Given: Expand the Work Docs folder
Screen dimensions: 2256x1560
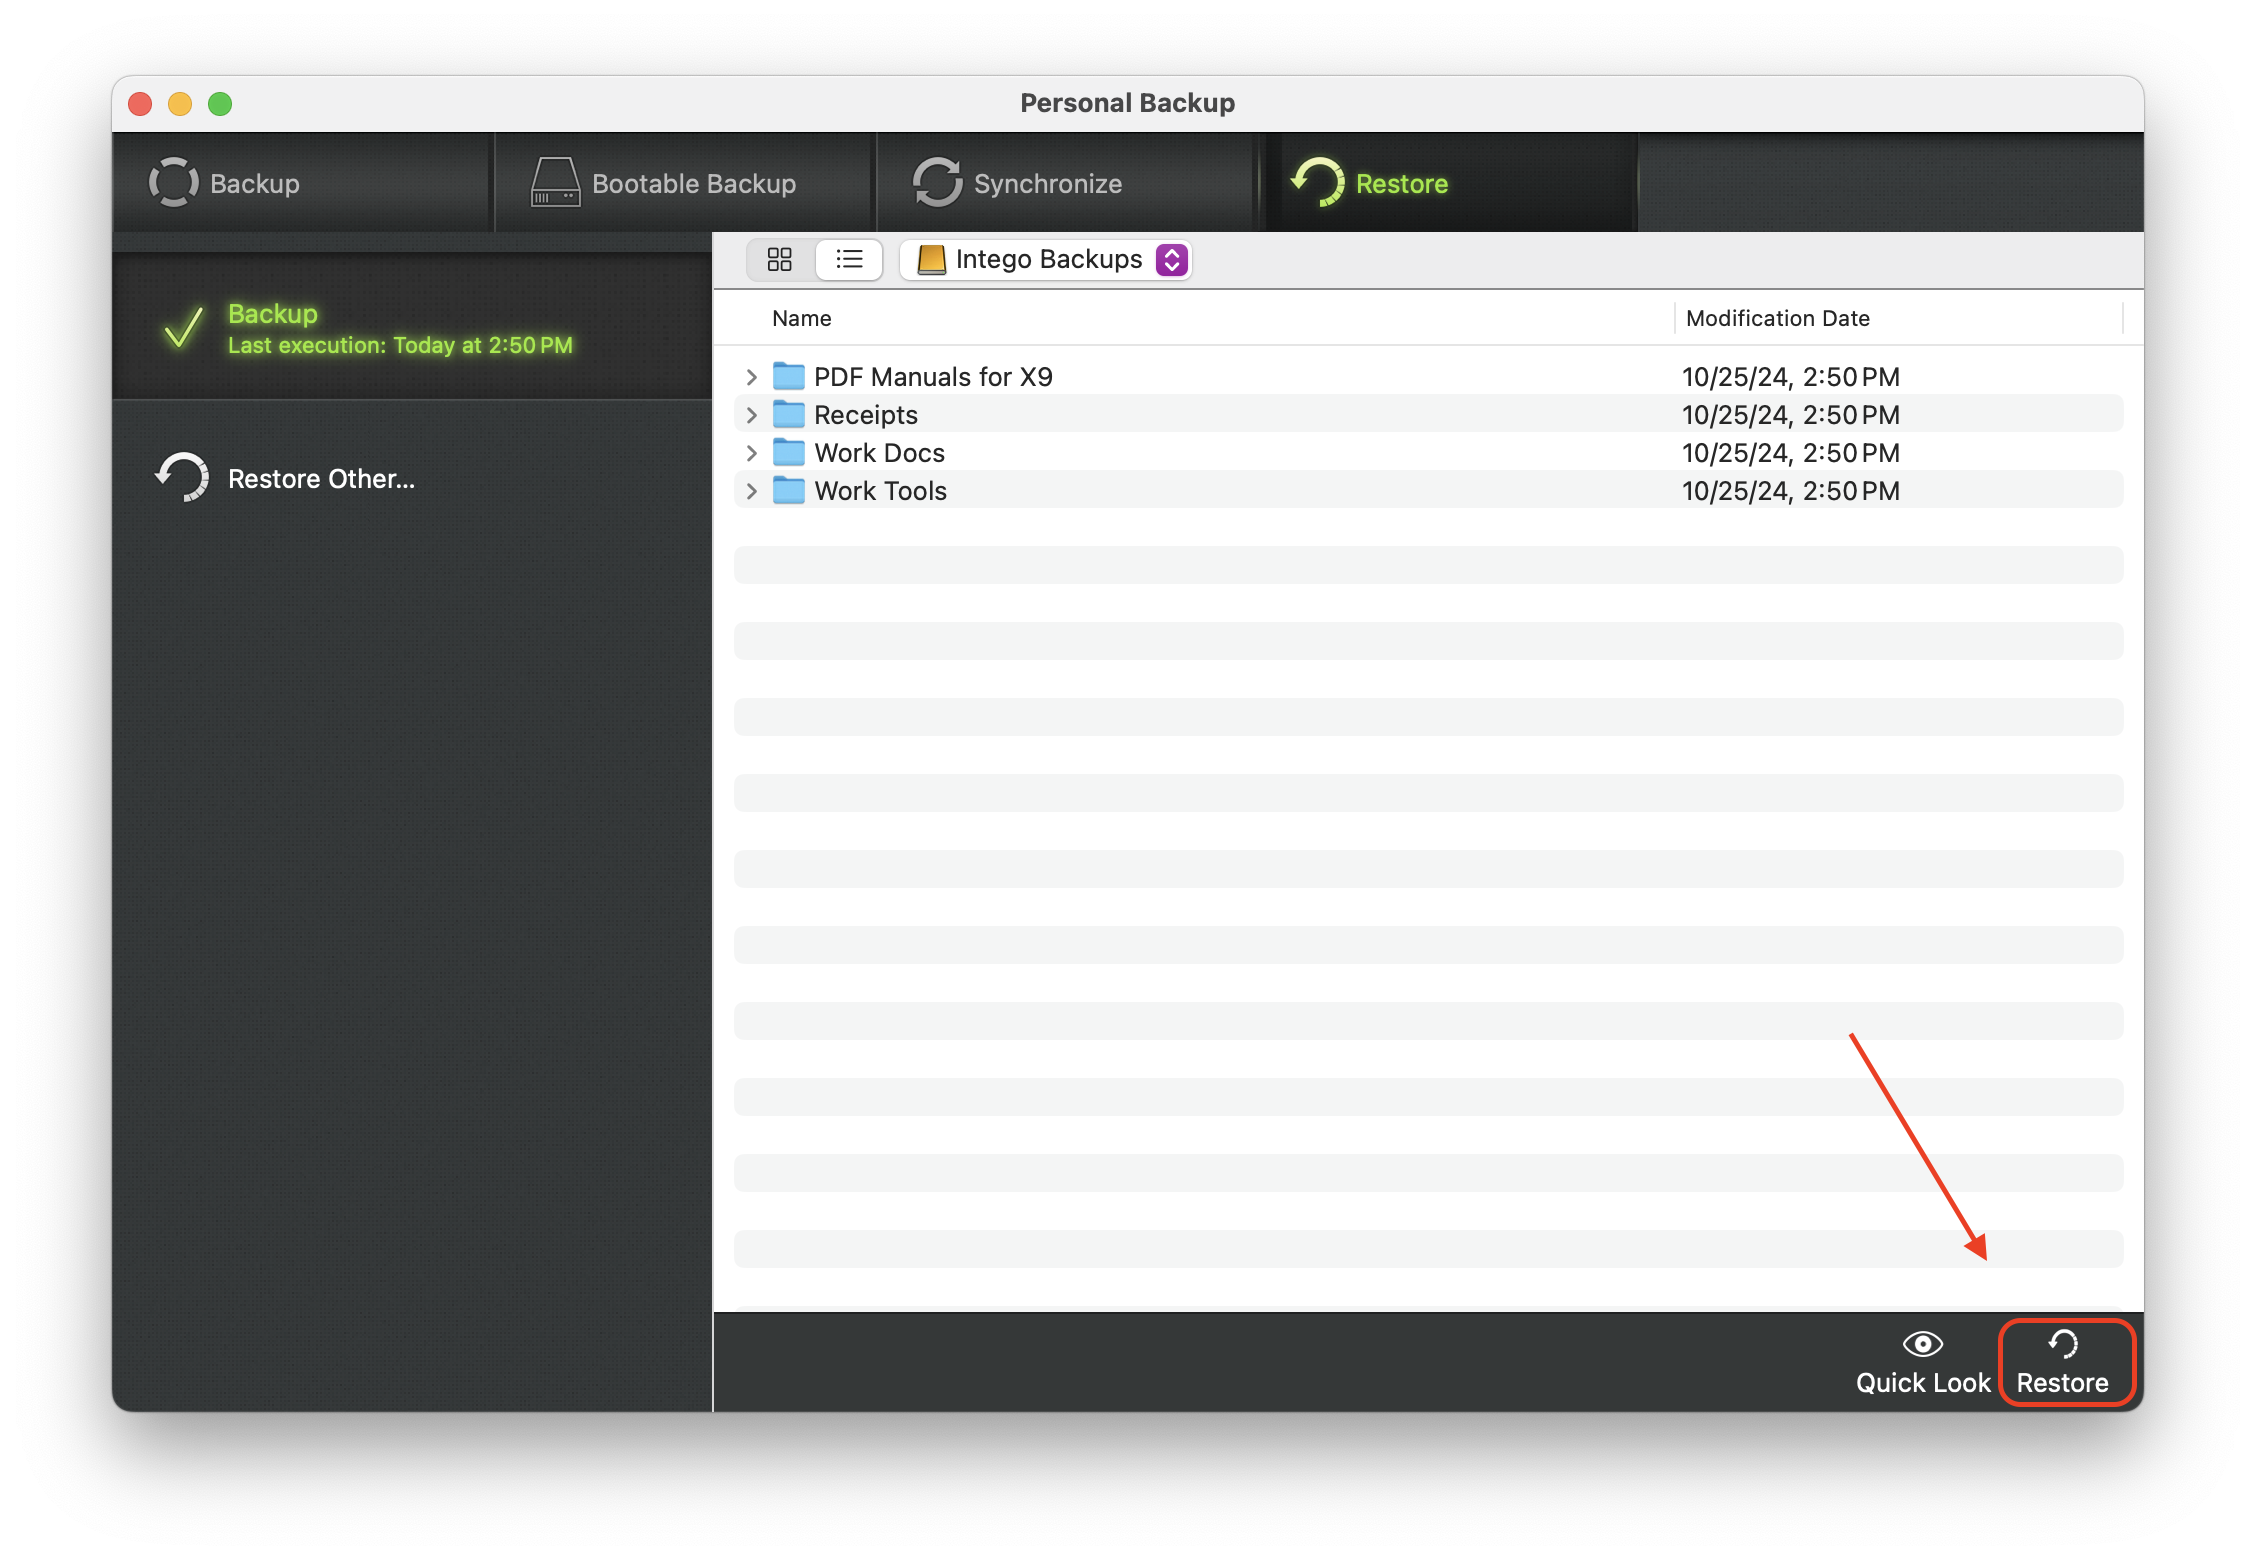Looking at the screenshot, I should point(752,453).
